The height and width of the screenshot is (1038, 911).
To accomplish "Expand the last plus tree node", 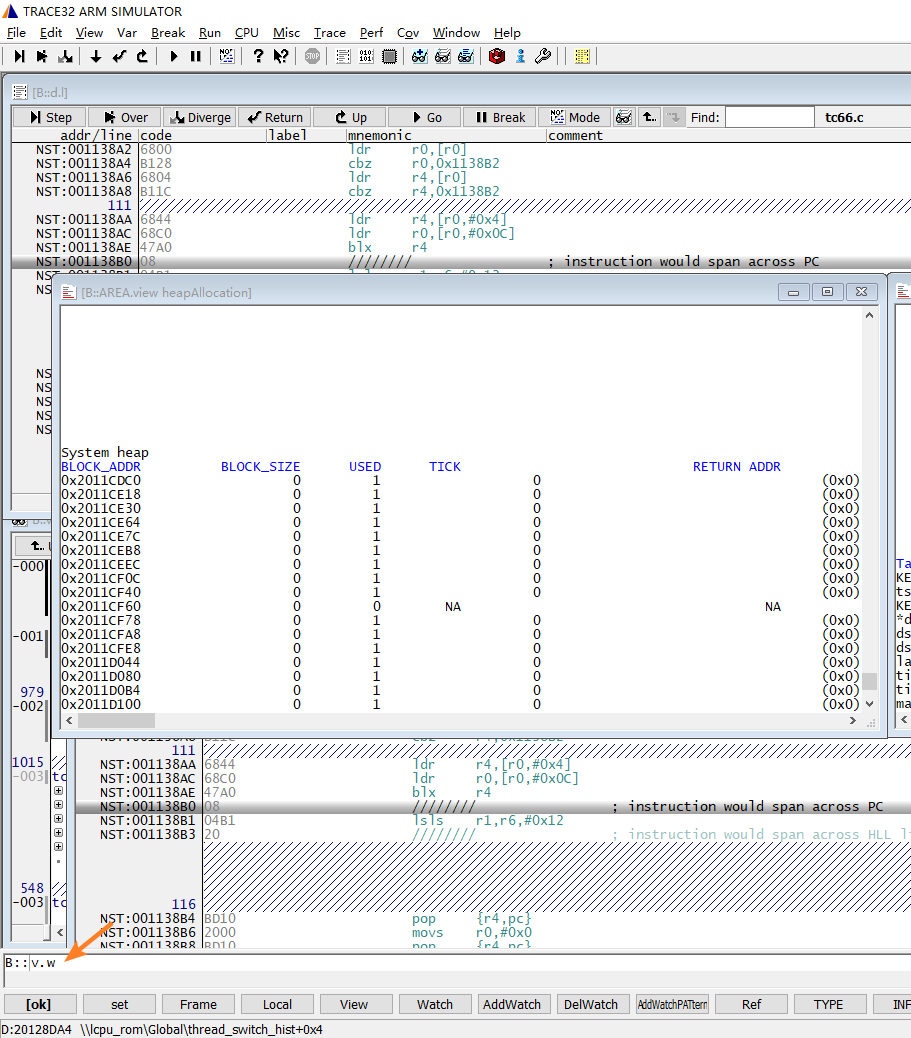I will 58,846.
